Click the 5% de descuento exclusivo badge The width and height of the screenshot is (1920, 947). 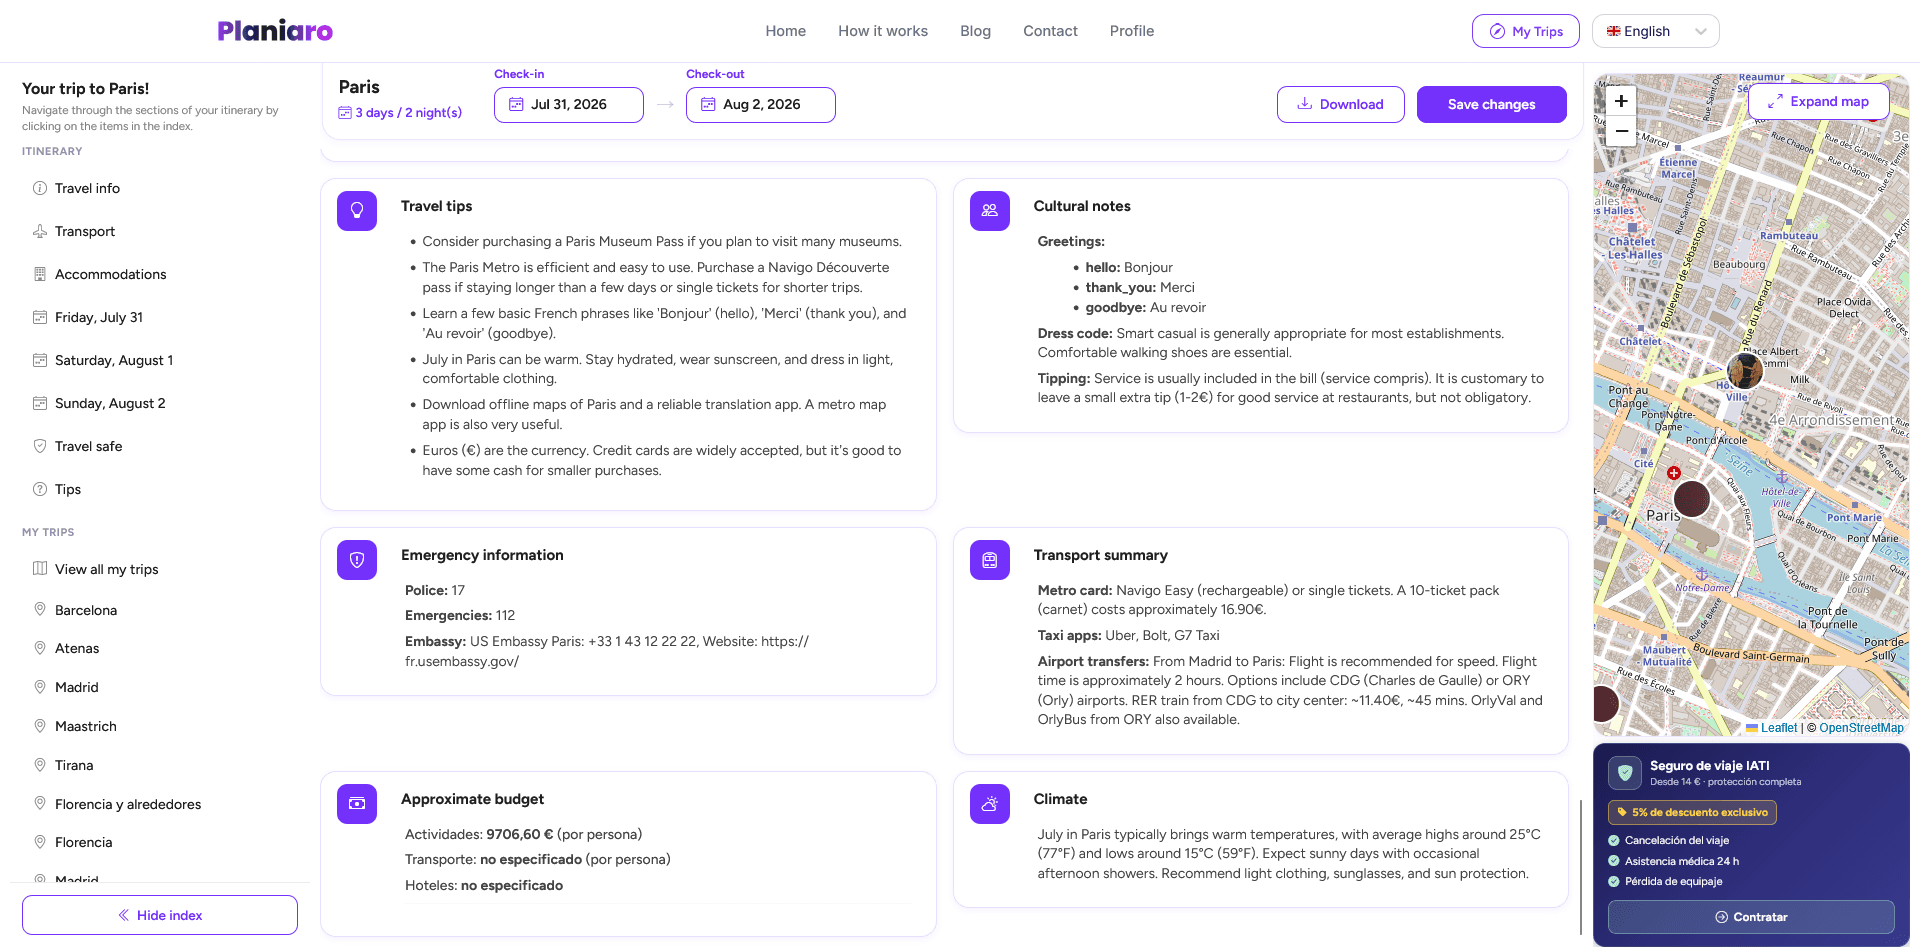[x=1692, y=812]
